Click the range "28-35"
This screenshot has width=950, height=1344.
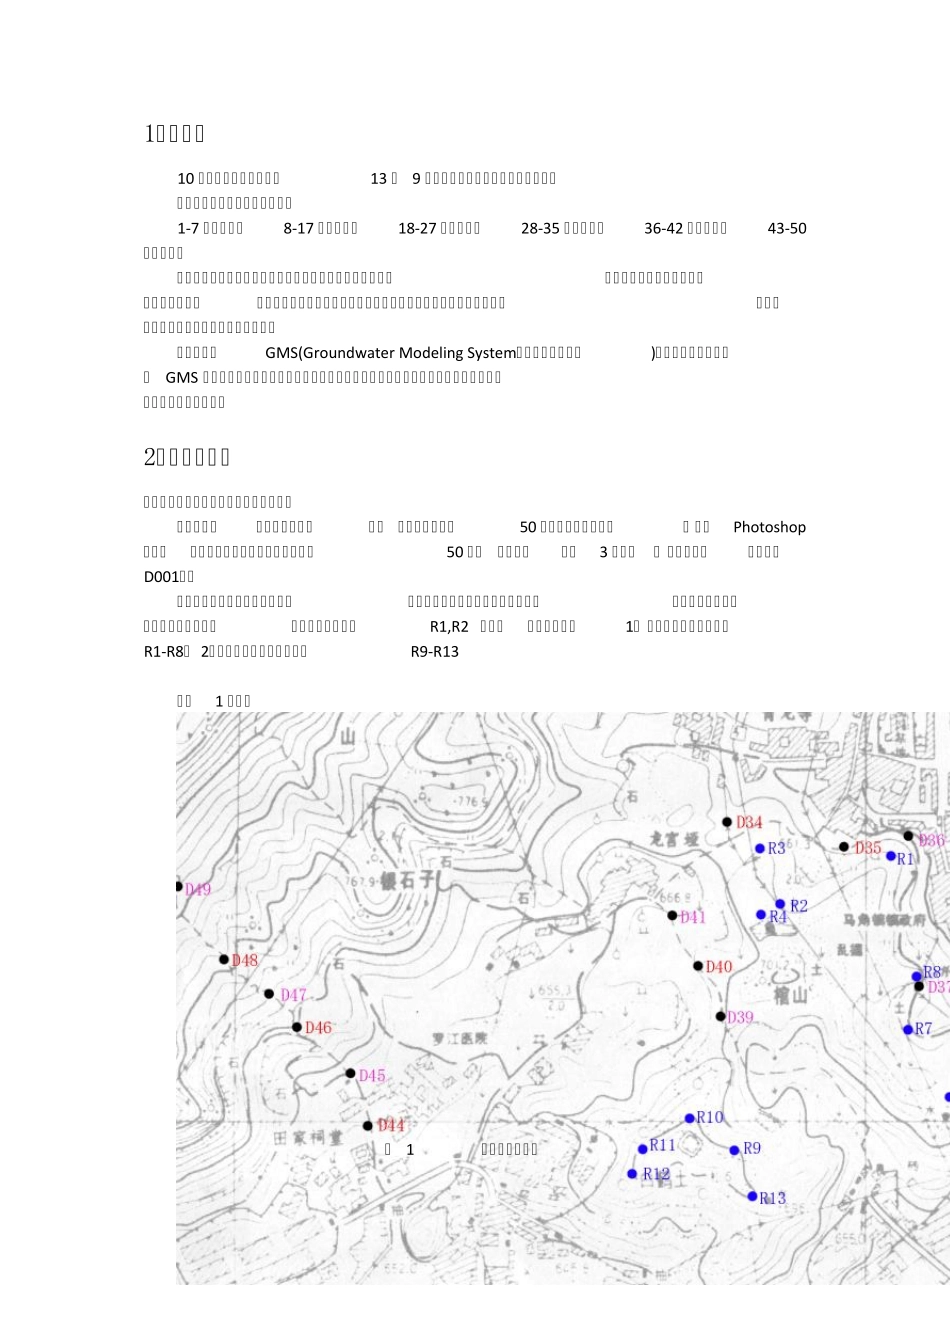coord(540,228)
